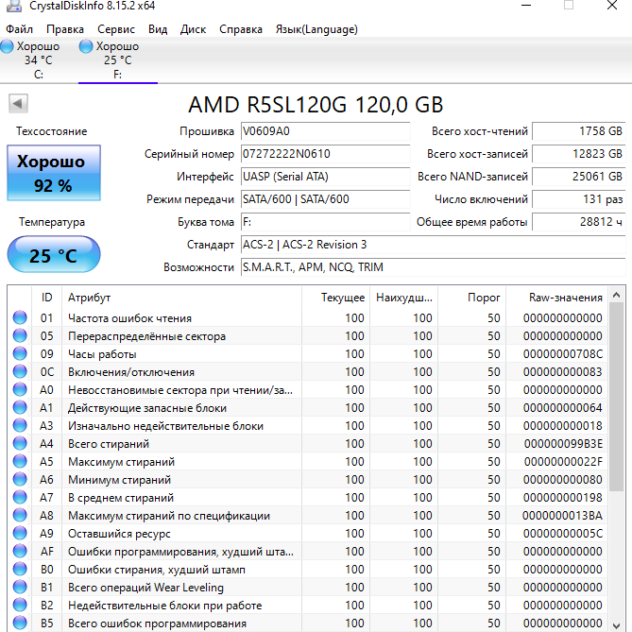Click the scrollbar up arrow in attribute list
The height and width of the screenshot is (632, 632).
[x=616, y=295]
